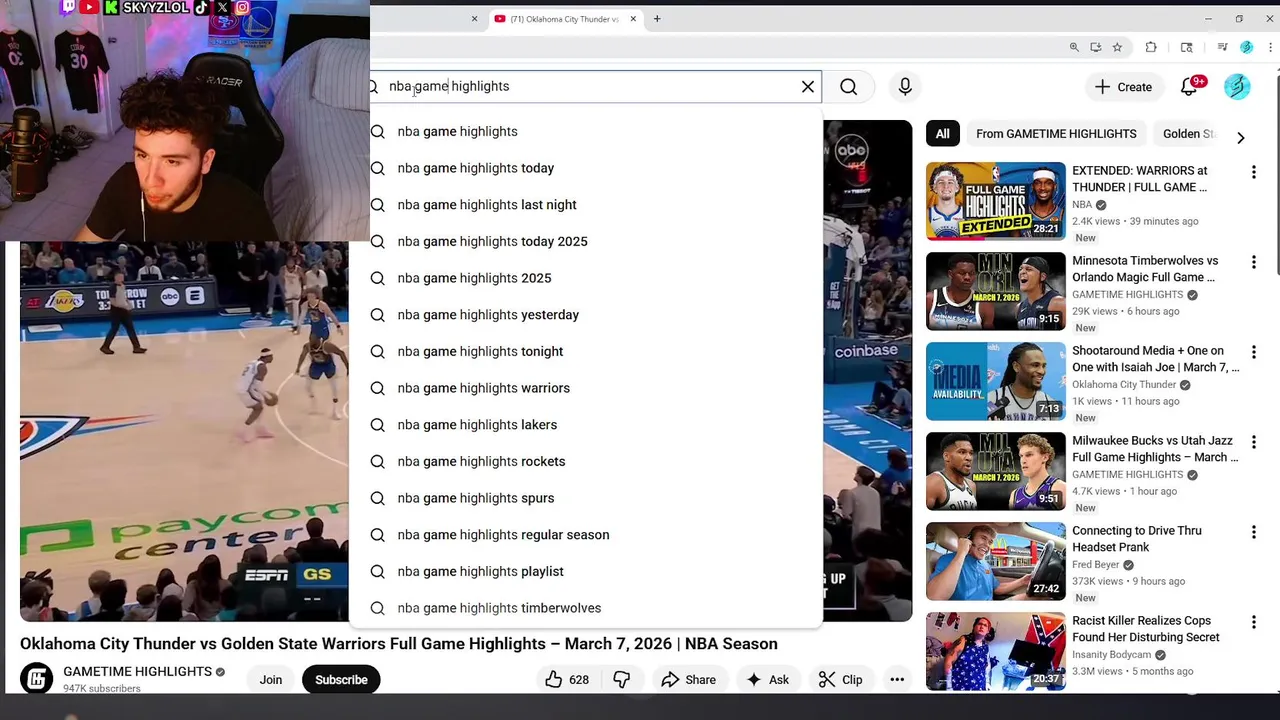Choose suggestion 'nba game highlights today 2025'
The width and height of the screenshot is (1280, 720).
pos(586,241)
